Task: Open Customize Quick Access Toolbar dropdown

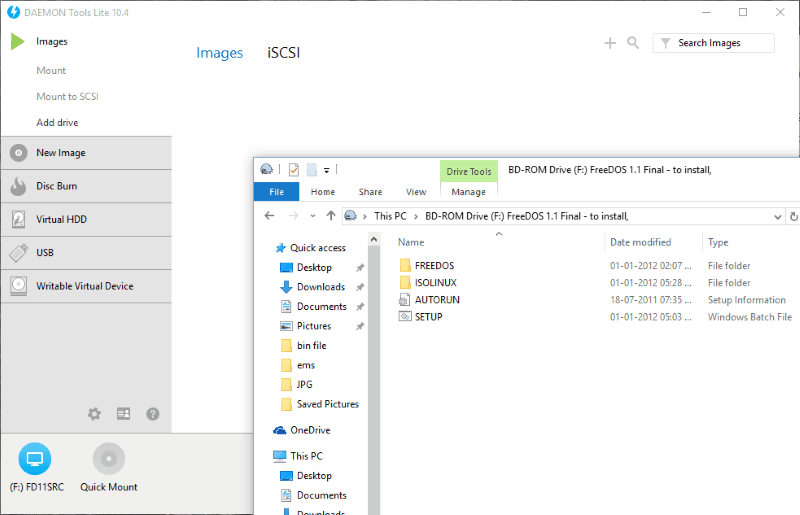Action: click(x=327, y=170)
